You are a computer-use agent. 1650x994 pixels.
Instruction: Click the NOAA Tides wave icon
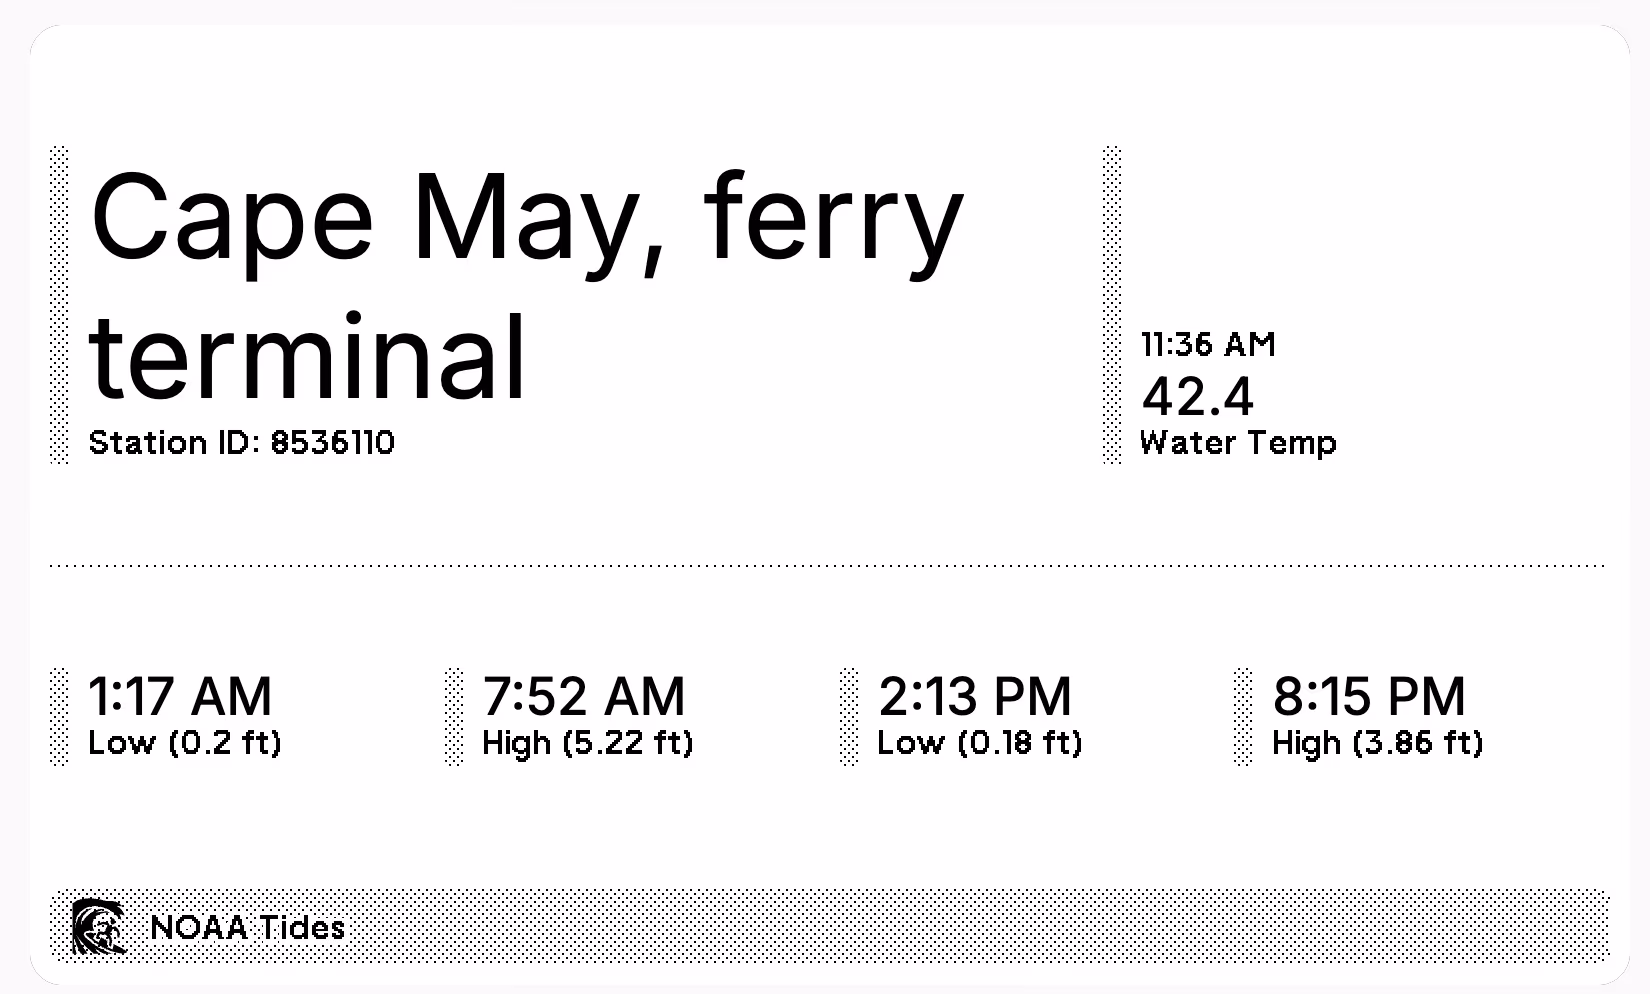98,927
